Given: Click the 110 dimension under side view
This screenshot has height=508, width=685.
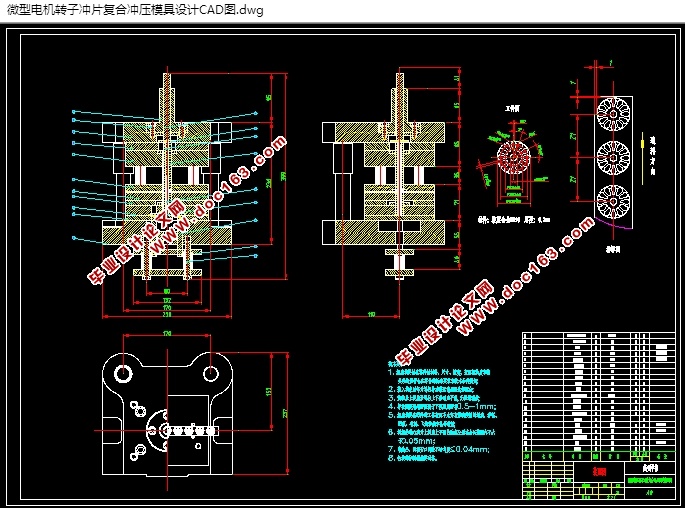Looking at the screenshot, I should tap(371, 314).
